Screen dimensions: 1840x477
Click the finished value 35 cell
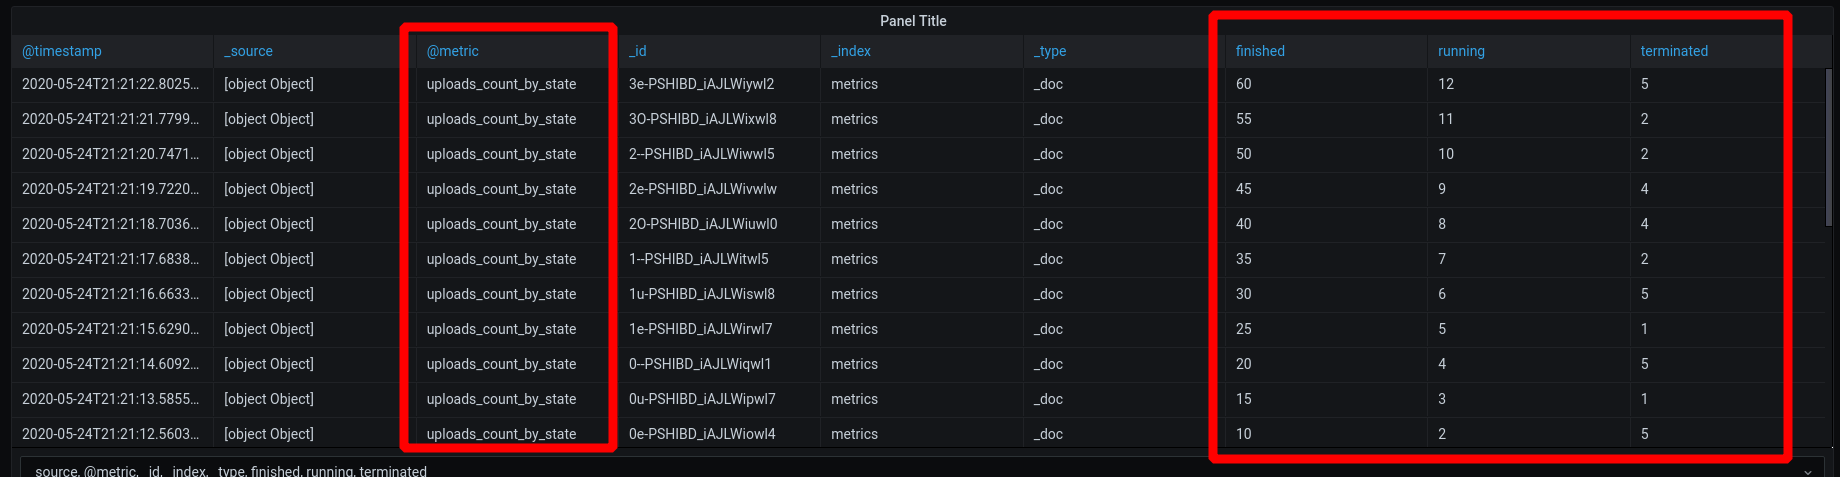1326,260
